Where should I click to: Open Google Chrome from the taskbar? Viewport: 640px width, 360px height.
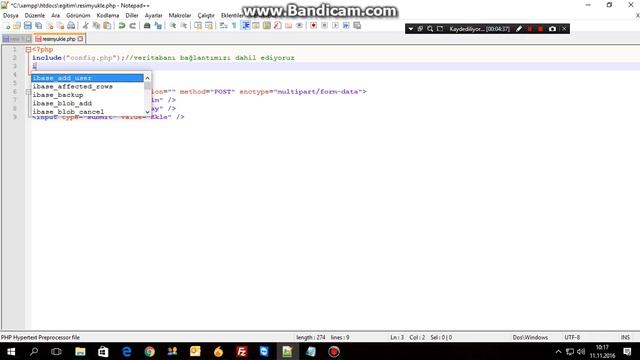tap(149, 351)
